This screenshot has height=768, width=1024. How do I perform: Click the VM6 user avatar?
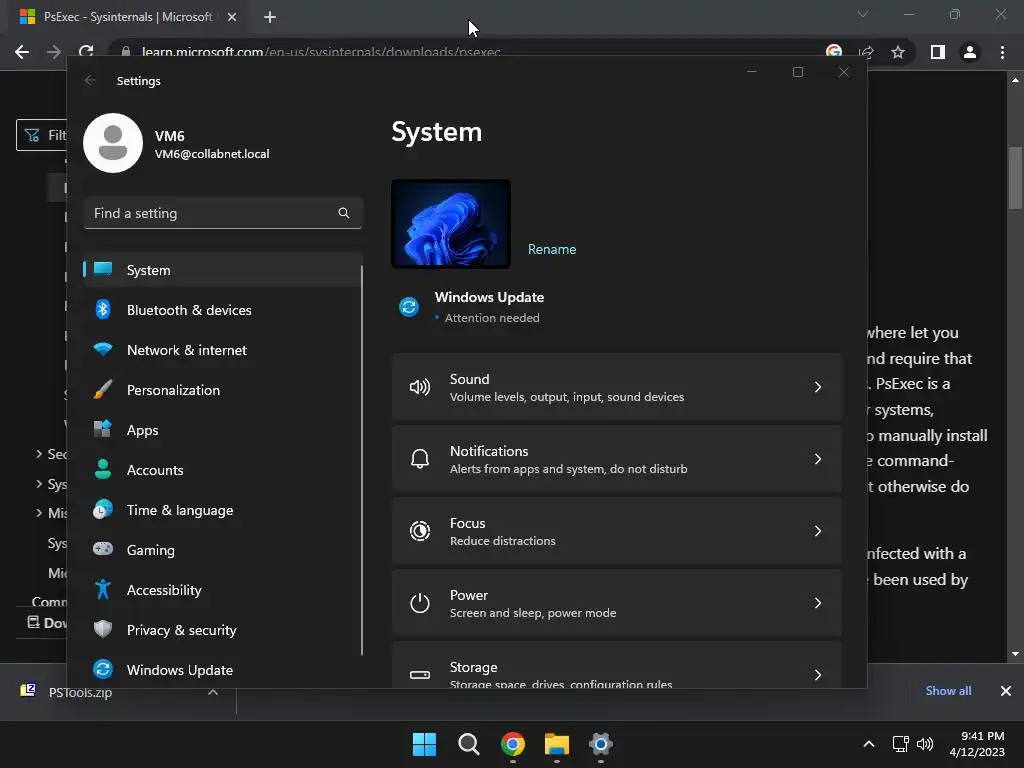(x=113, y=143)
